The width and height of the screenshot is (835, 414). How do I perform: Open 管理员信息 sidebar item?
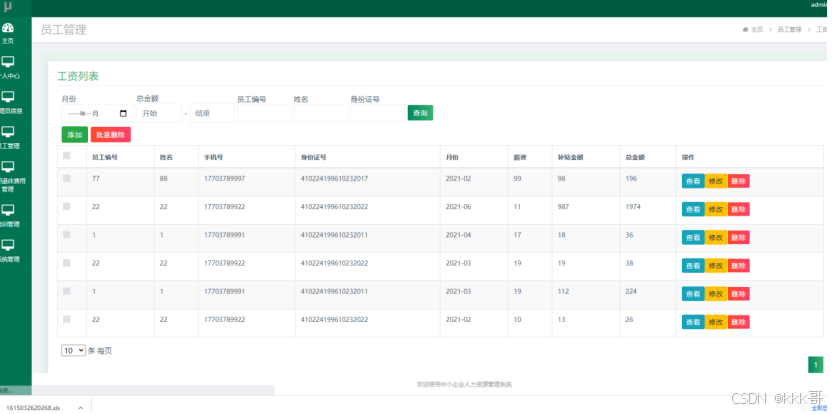point(11,103)
